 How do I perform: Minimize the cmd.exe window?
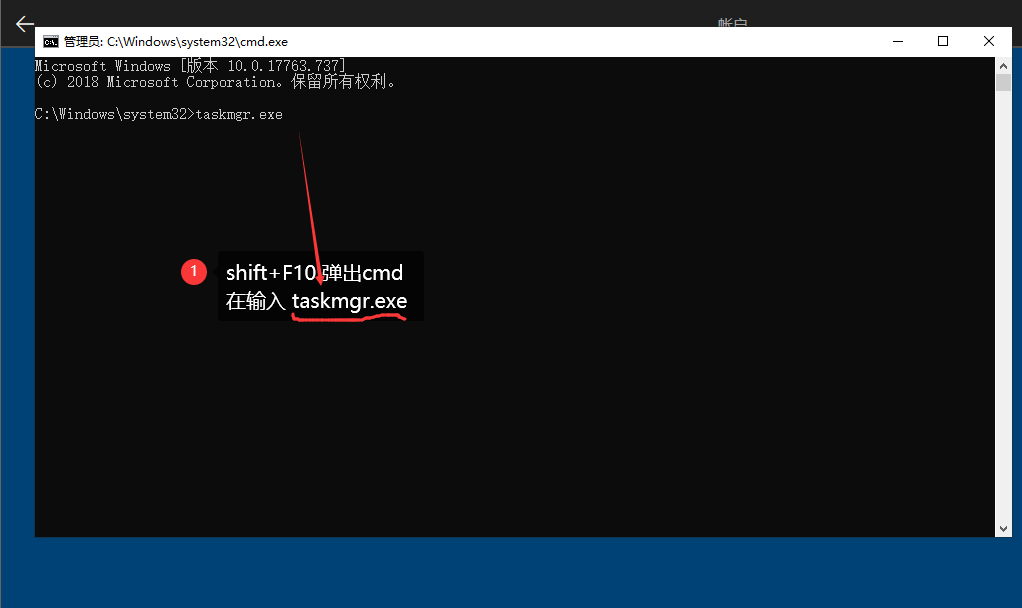(x=897, y=41)
